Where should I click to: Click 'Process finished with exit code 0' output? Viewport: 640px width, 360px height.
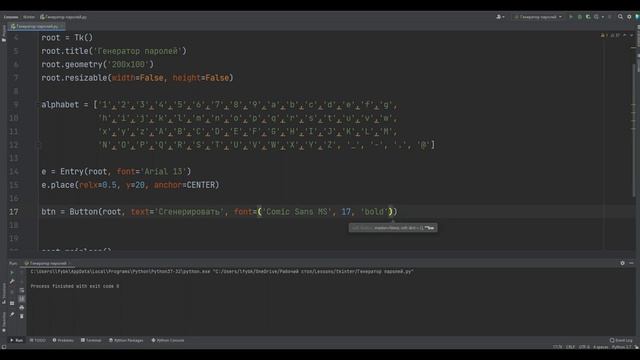click(75, 286)
